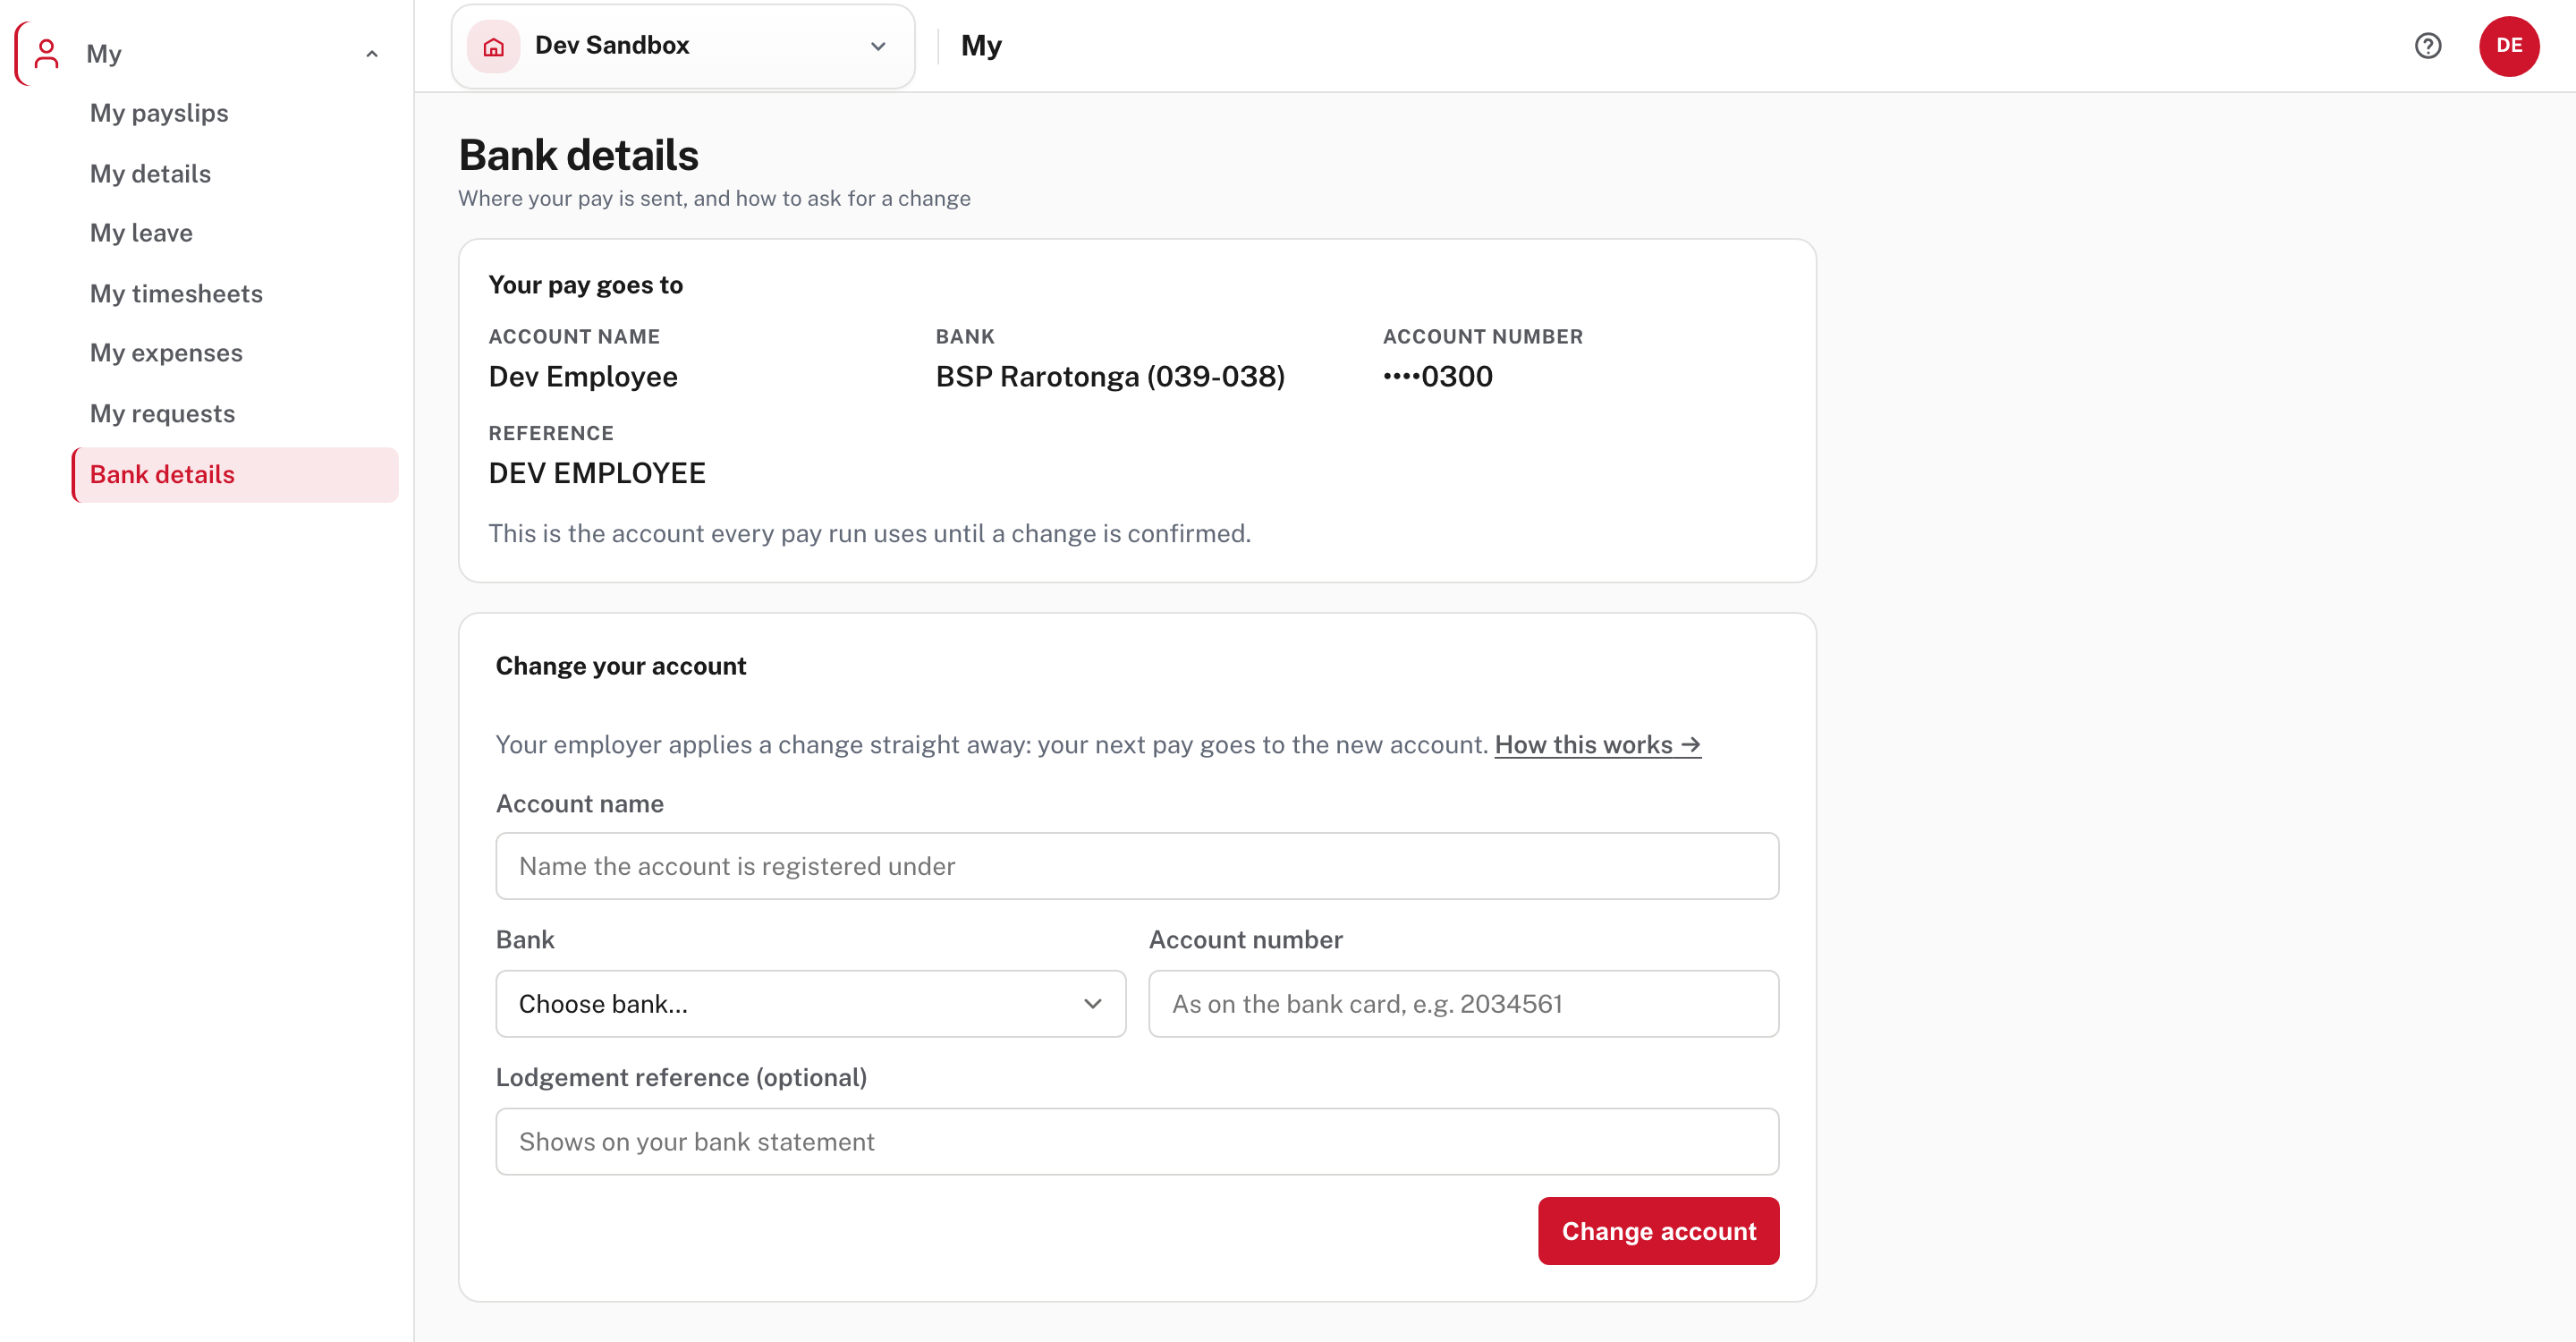Click the DEV EMPLOYEE reference value
The image size is (2576, 1342).
(x=597, y=473)
